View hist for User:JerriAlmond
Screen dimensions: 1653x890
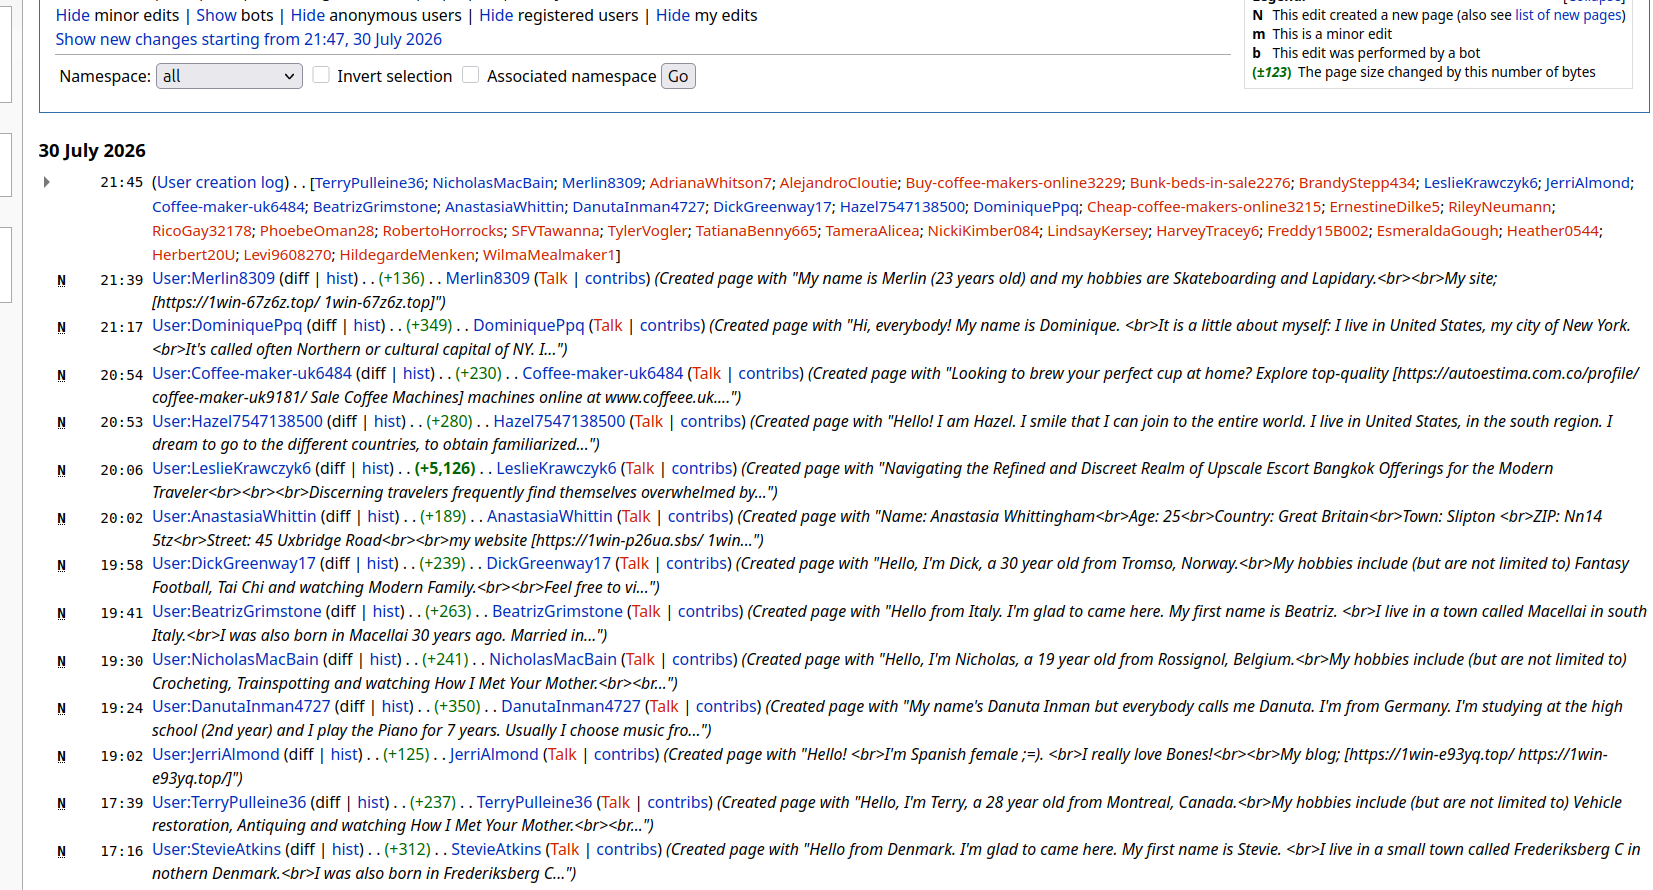tap(343, 754)
